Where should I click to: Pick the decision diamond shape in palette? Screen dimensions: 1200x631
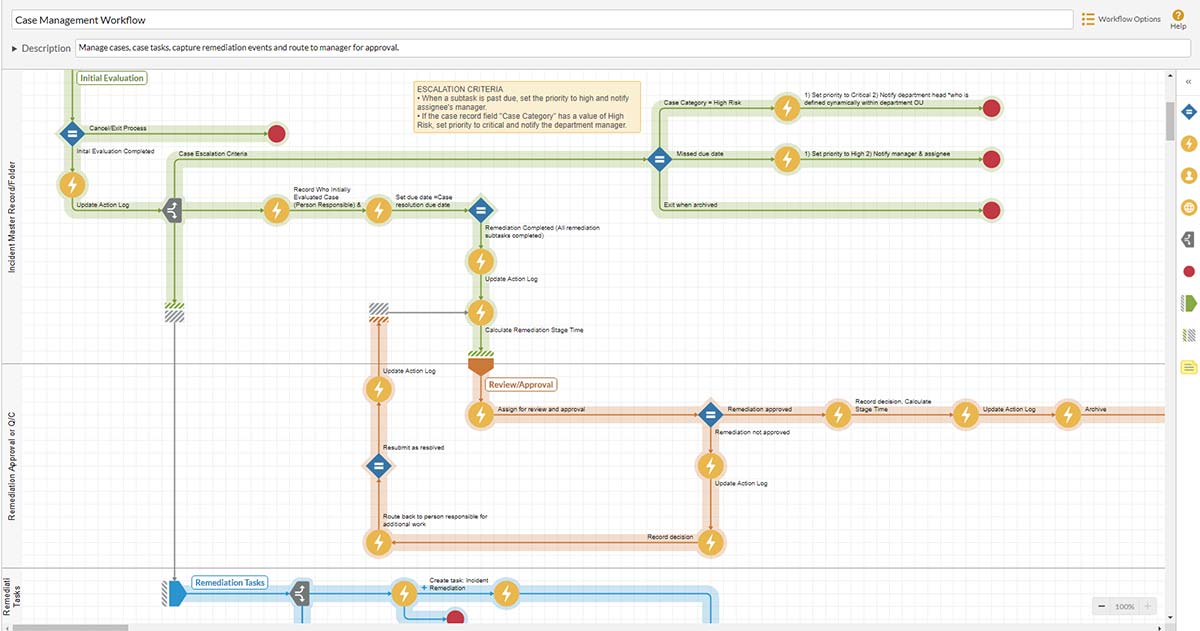point(1189,111)
